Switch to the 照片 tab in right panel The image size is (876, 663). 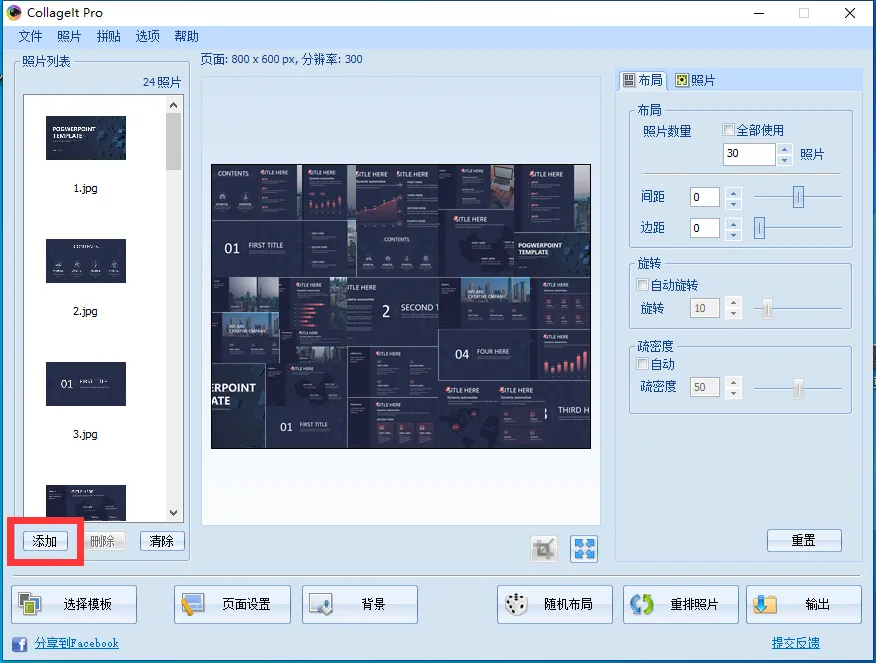click(x=695, y=80)
